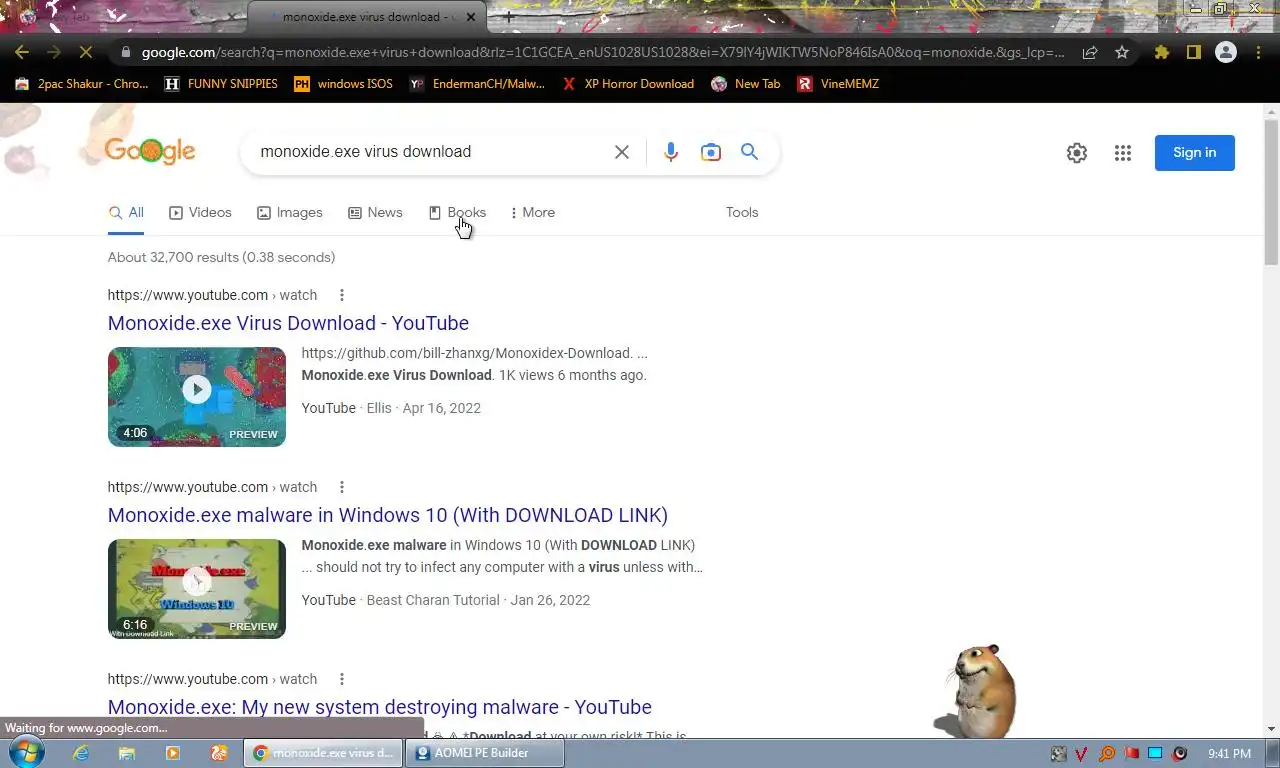Click the 9:41 PM system clock
Screen dimensions: 1280x768
(x=1229, y=753)
